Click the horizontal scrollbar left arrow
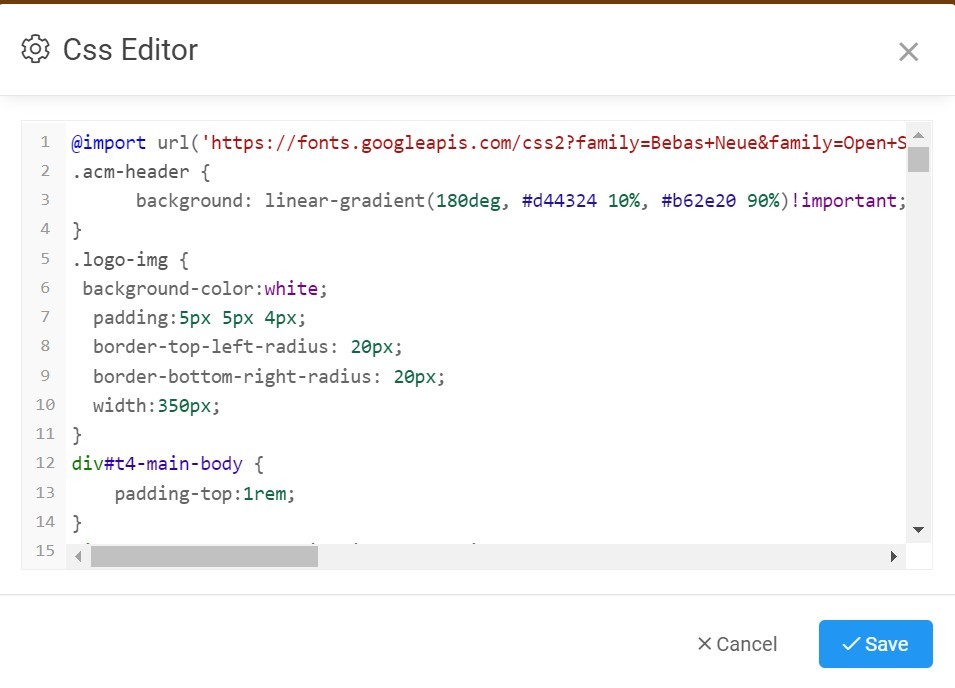 click(78, 556)
